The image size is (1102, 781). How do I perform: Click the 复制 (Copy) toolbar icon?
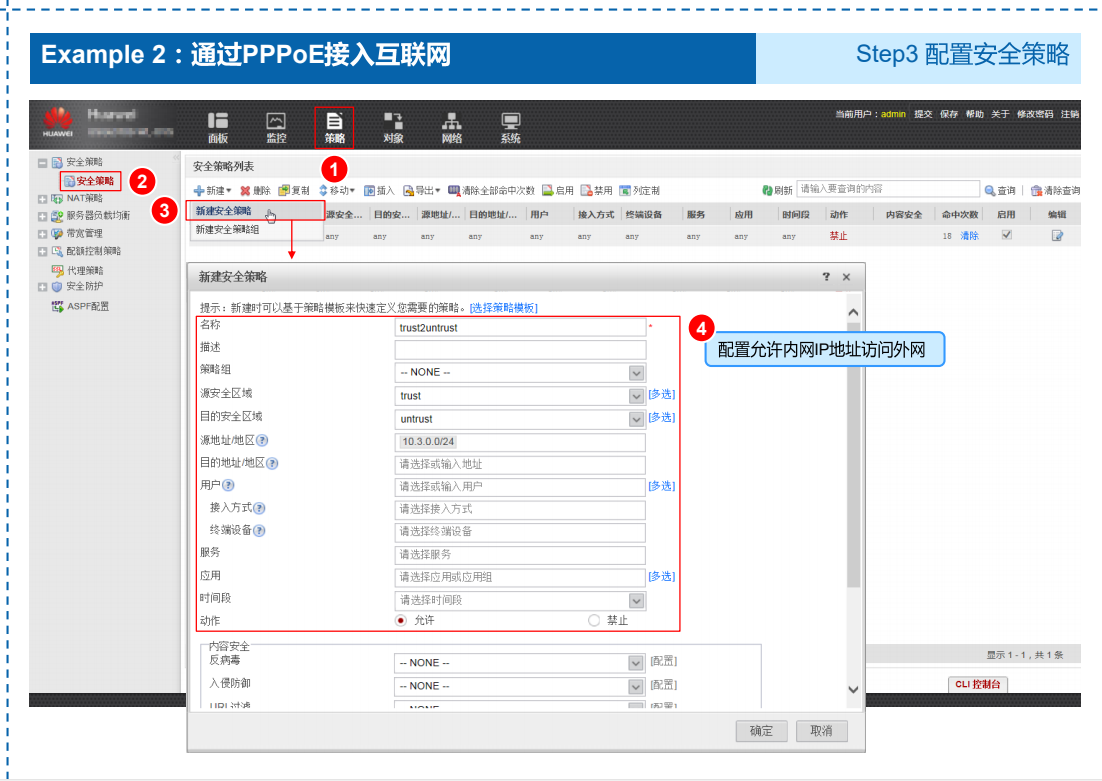(296, 190)
